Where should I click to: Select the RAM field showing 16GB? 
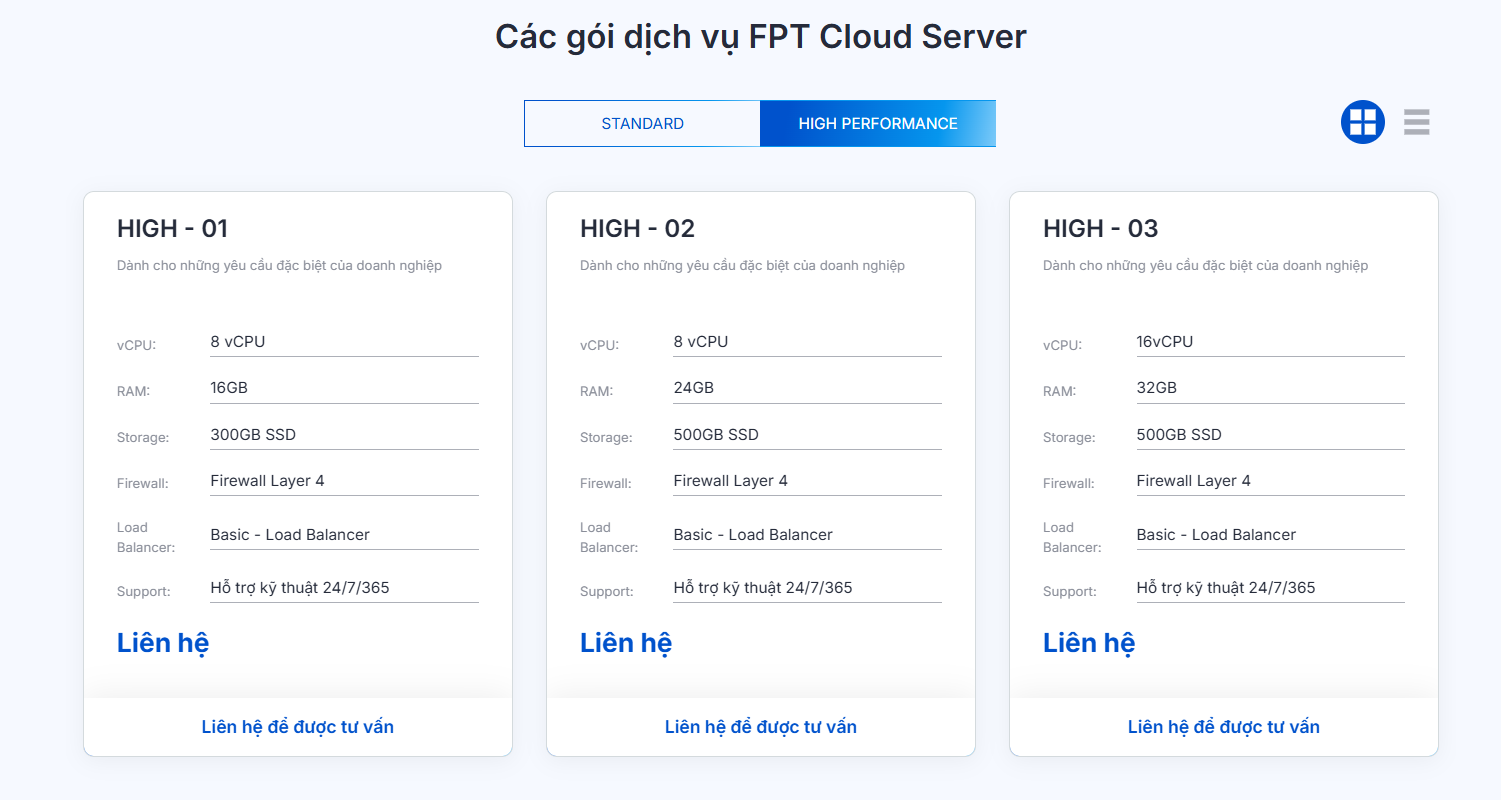click(x=344, y=388)
